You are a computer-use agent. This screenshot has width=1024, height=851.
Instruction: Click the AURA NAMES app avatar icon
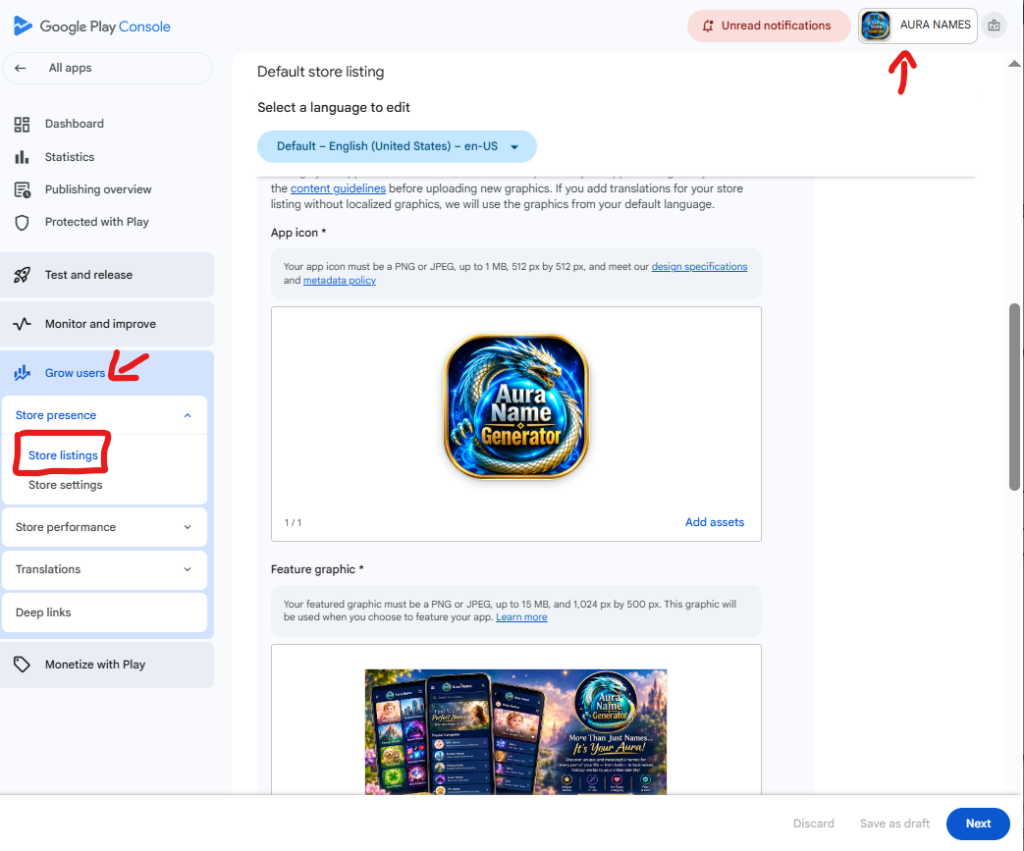[876, 26]
